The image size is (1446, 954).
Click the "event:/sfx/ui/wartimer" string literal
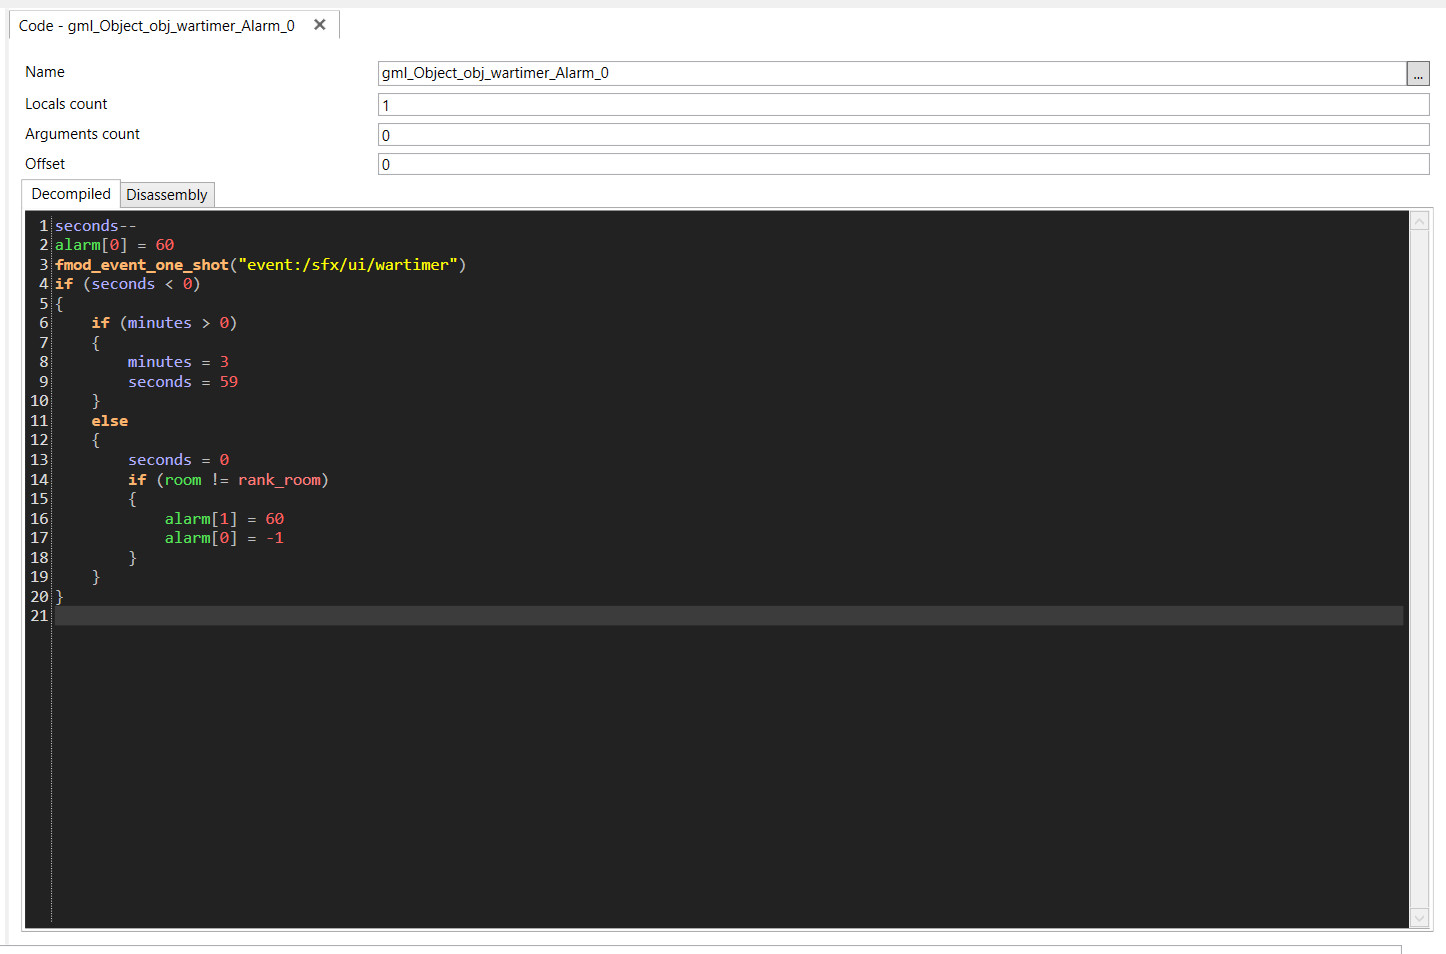(347, 265)
